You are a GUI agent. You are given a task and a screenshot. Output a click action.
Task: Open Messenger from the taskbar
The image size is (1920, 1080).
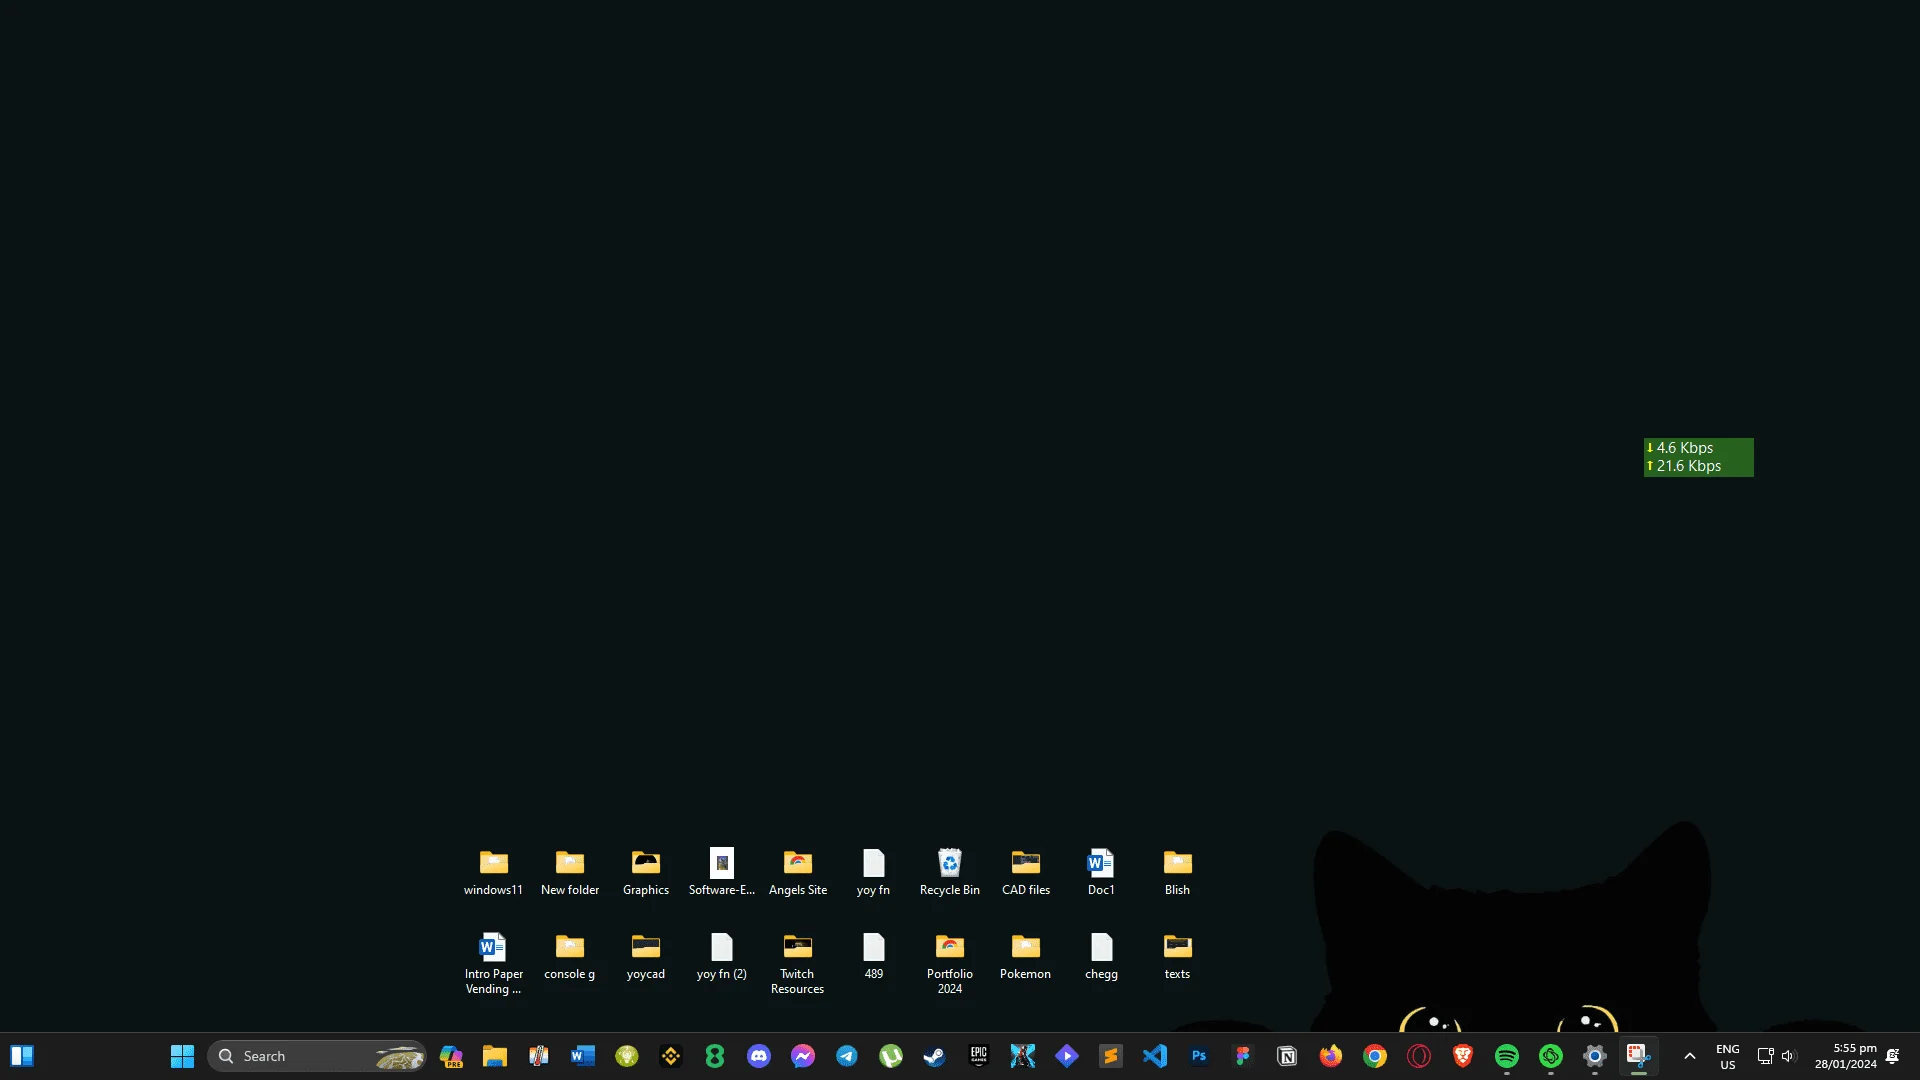[803, 1056]
